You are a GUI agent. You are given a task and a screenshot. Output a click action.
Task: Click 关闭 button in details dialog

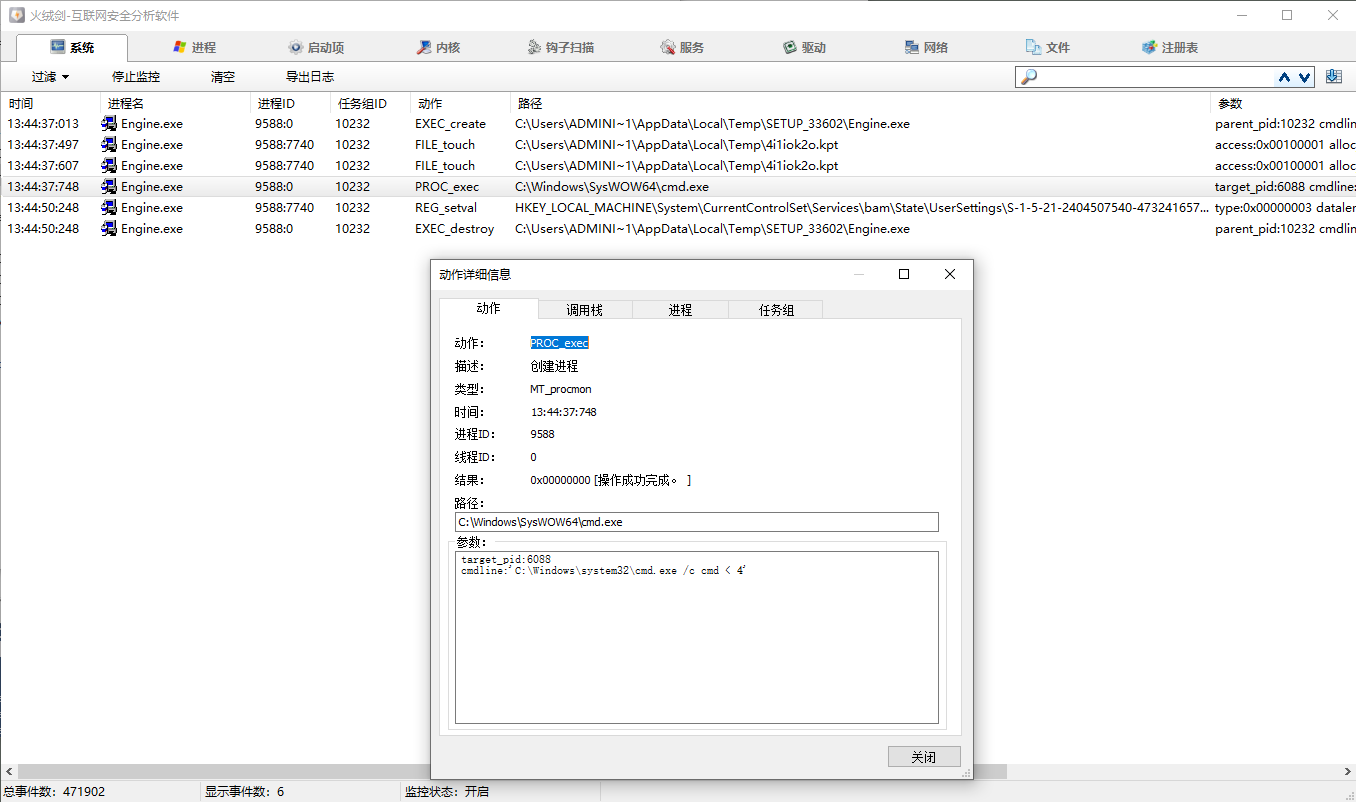tap(923, 757)
